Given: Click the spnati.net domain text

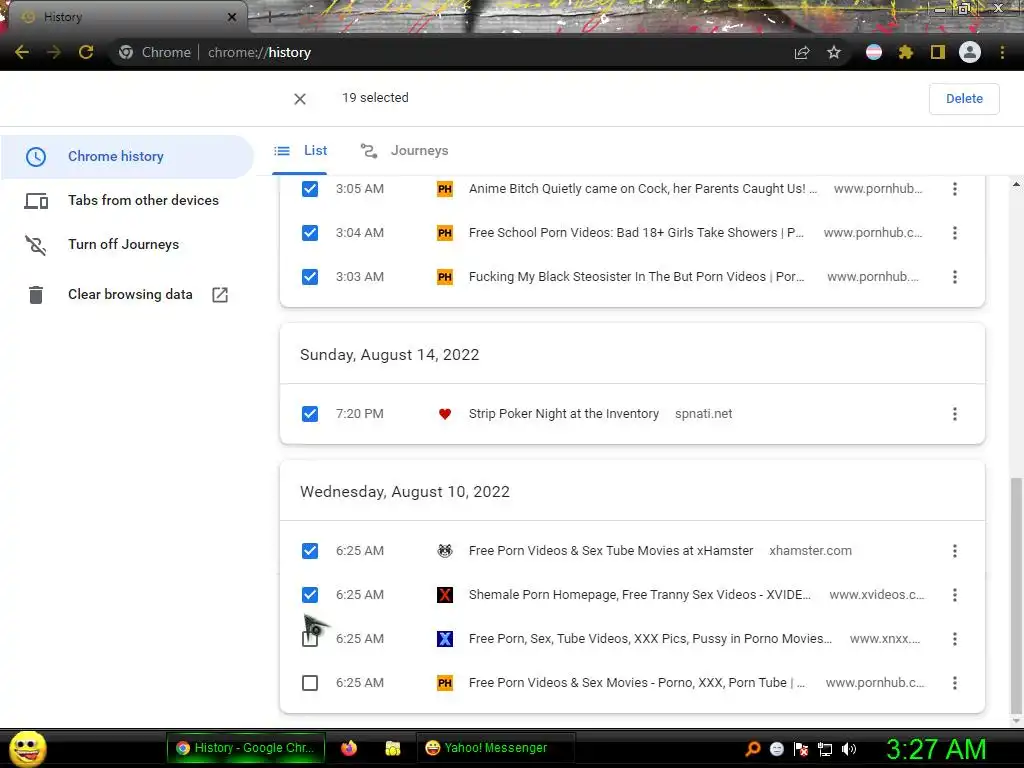Looking at the screenshot, I should point(703,414).
